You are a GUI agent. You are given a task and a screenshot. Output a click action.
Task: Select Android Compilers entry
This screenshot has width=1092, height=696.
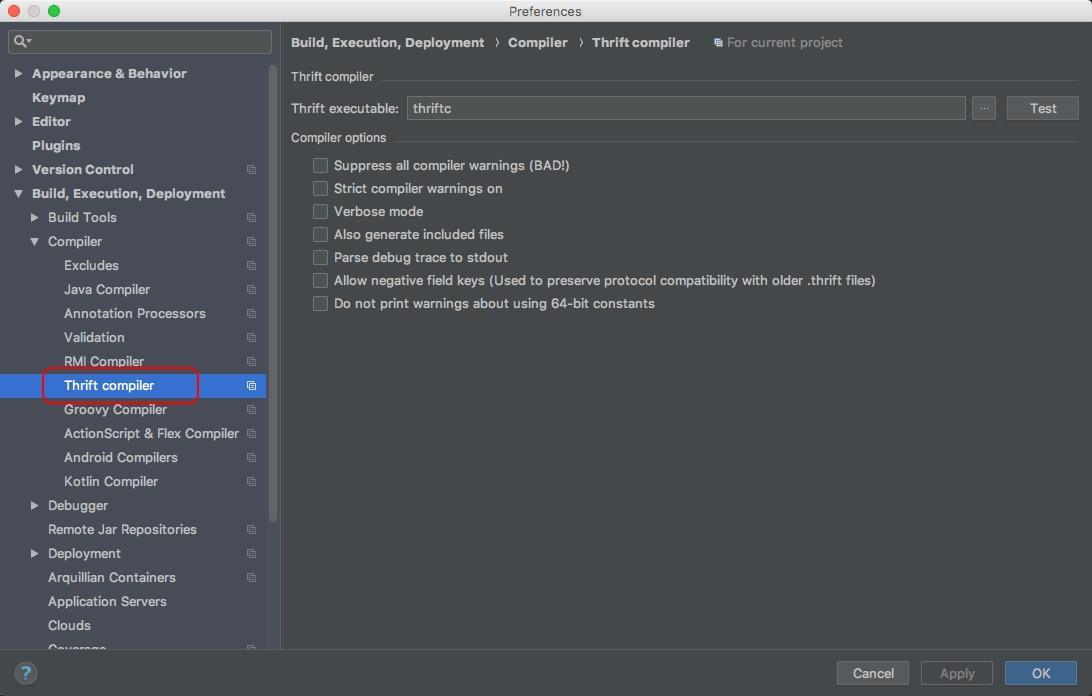point(120,458)
